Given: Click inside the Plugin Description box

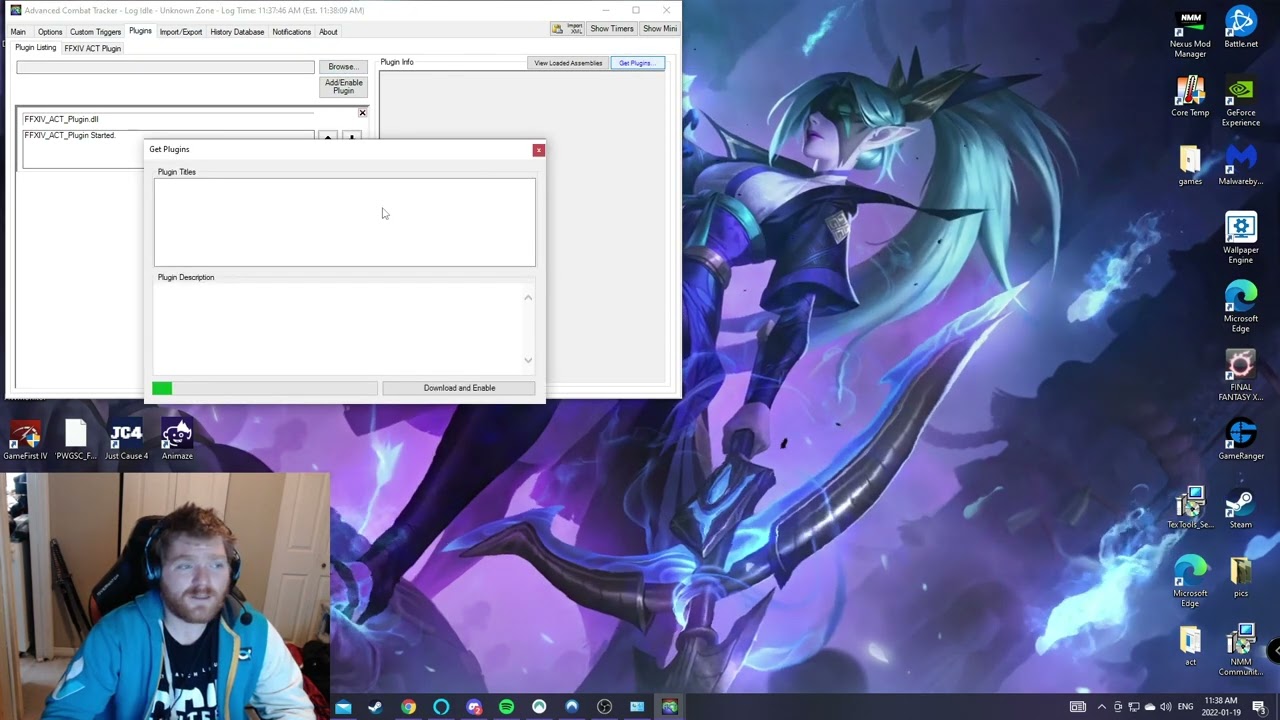Looking at the screenshot, I should 338,328.
